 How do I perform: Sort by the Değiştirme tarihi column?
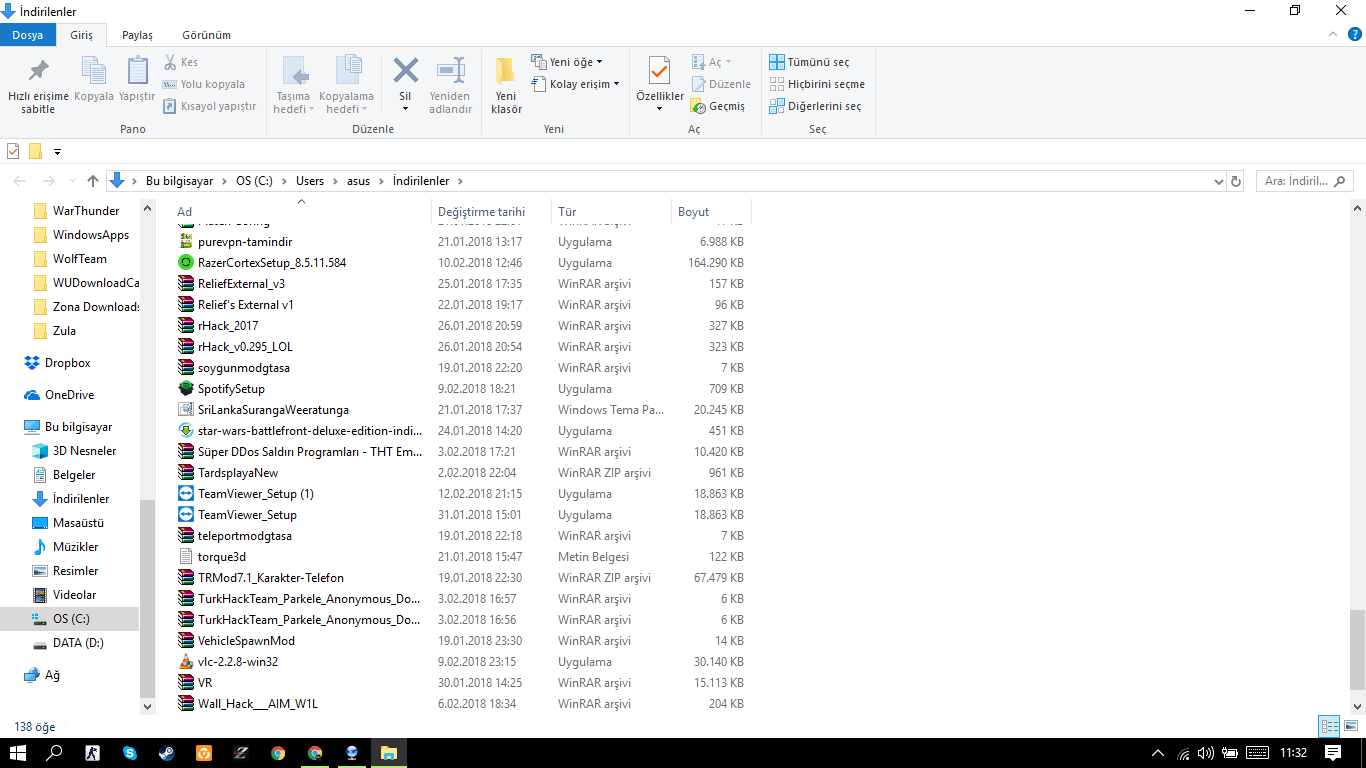click(491, 212)
